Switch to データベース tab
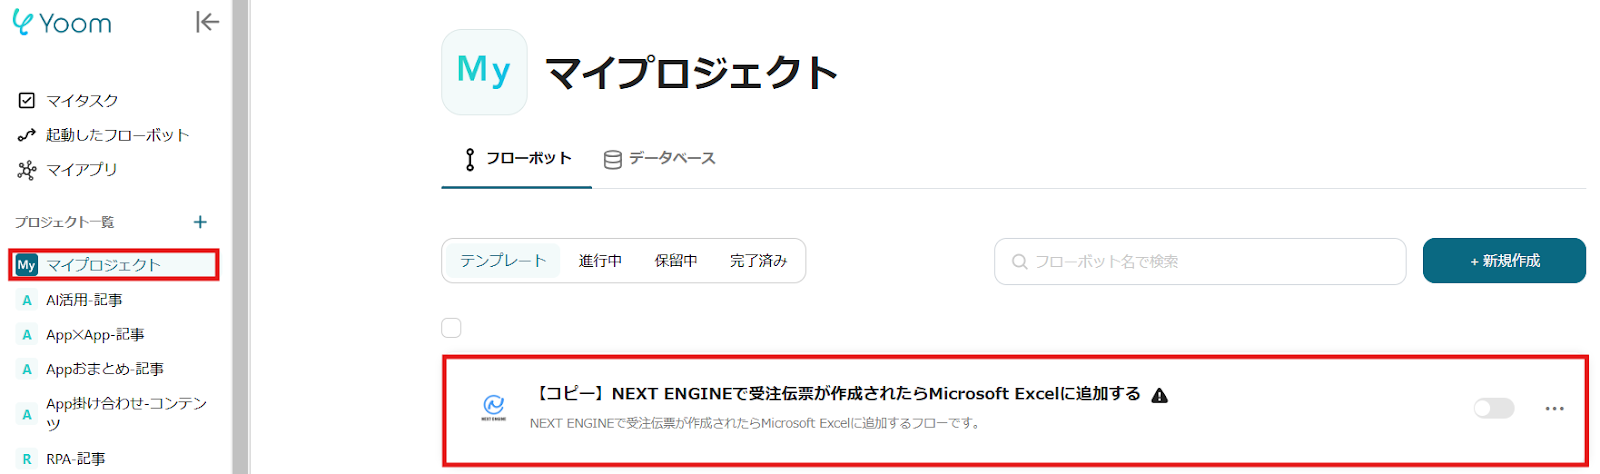Viewport: 1600px width, 474px height. click(660, 159)
